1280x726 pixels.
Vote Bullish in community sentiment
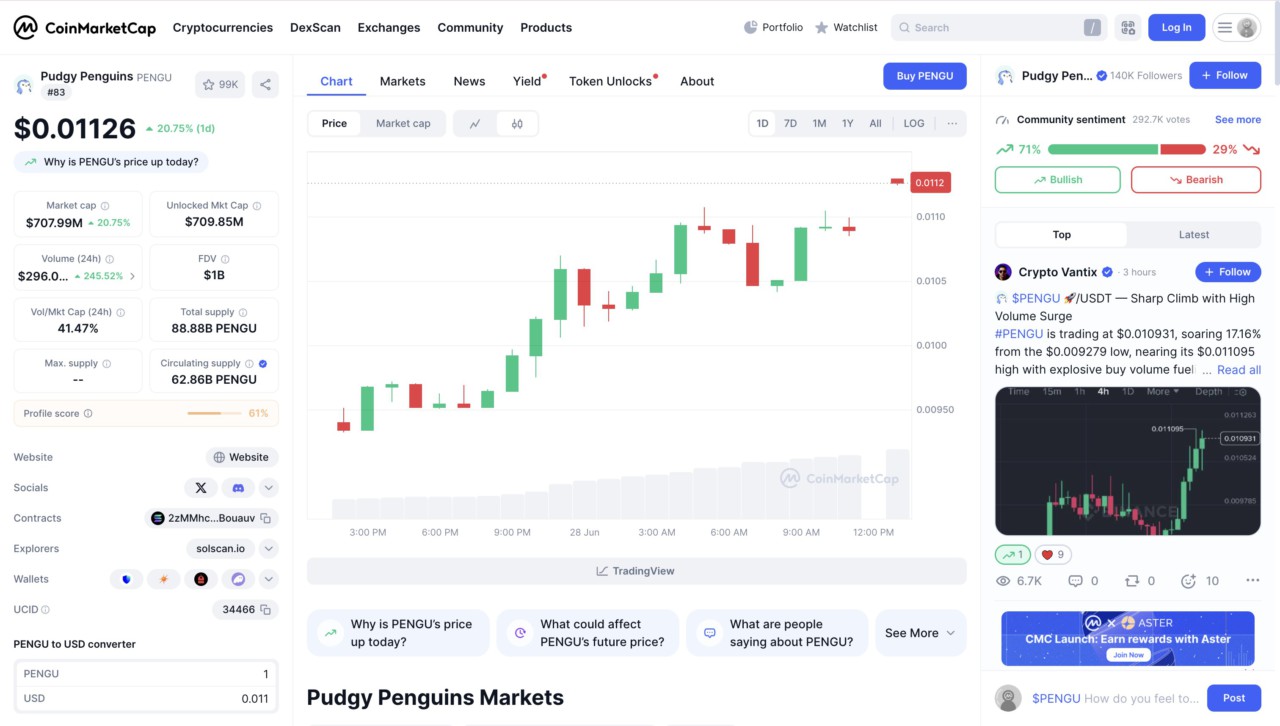pos(1057,179)
